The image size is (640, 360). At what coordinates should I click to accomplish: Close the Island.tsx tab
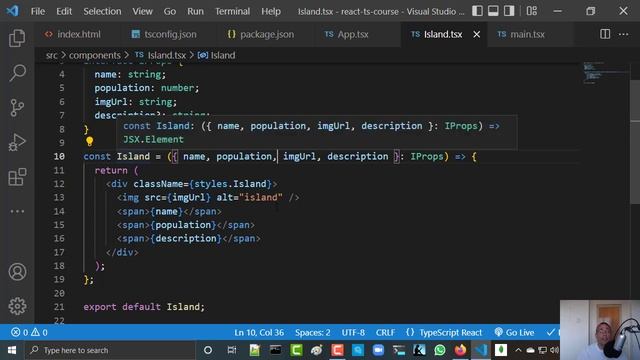[x=476, y=35]
